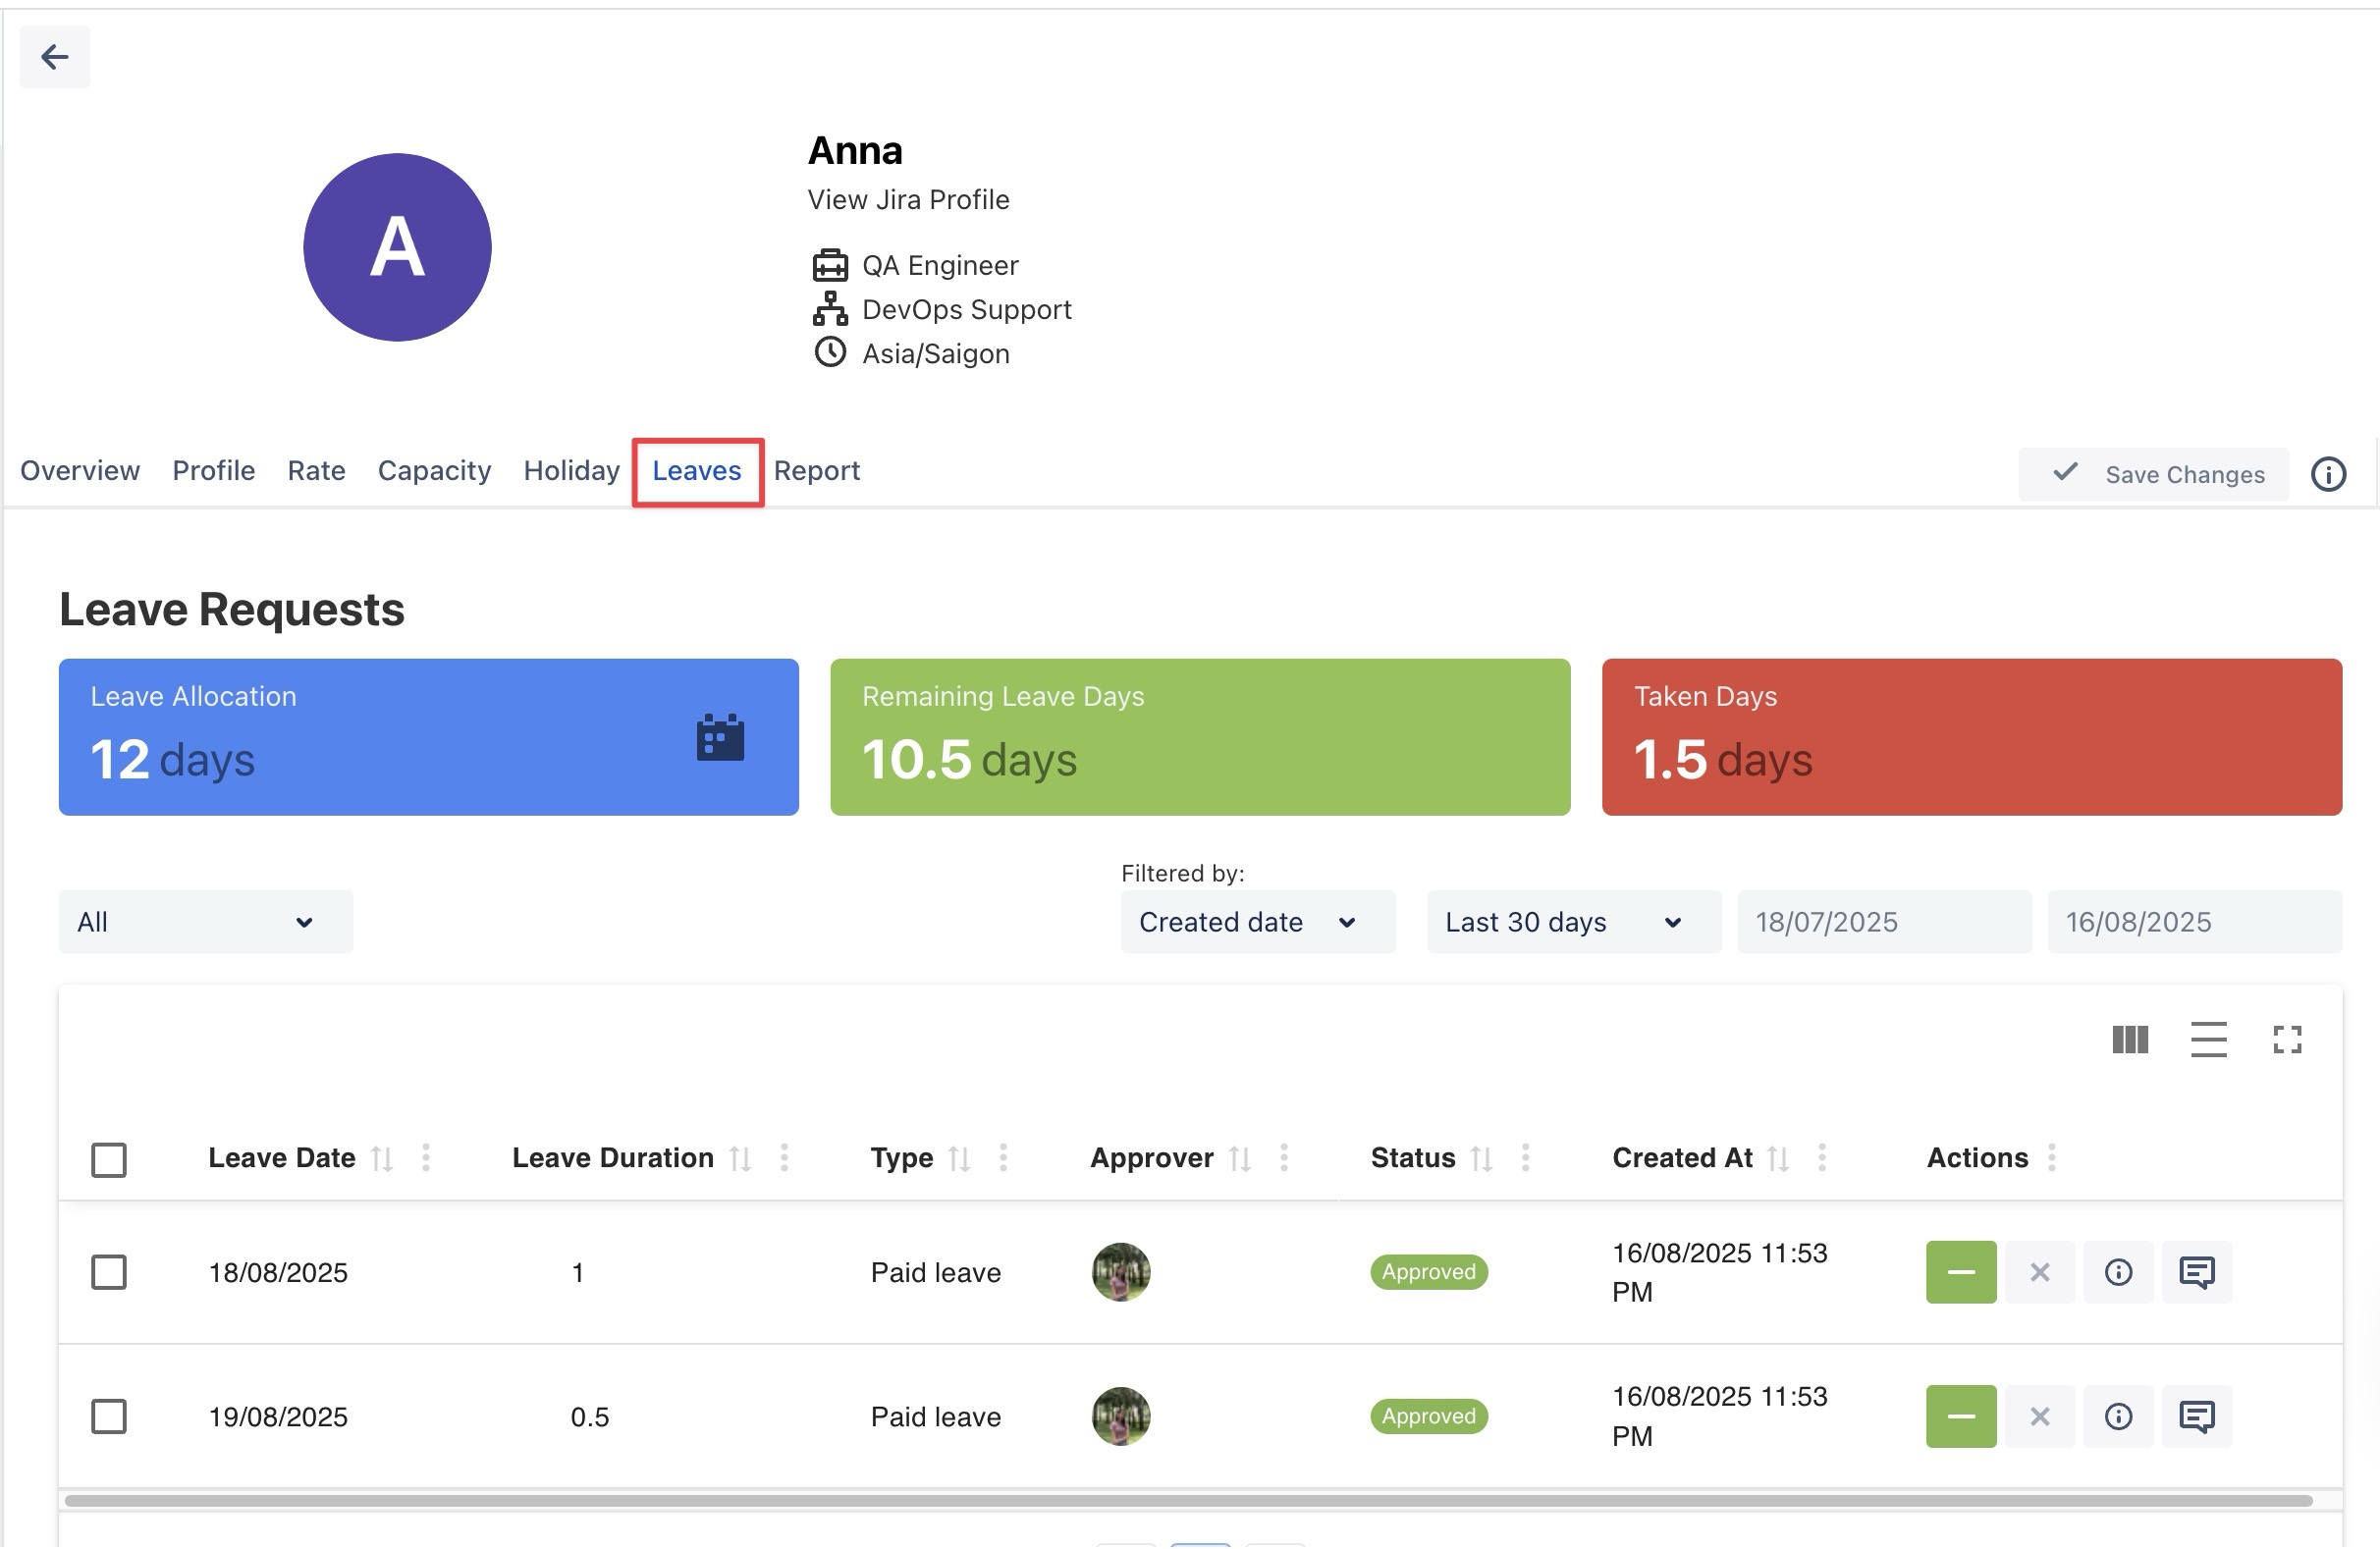Check the select-all header checkbox
This screenshot has width=2380, height=1549.
click(x=109, y=1160)
